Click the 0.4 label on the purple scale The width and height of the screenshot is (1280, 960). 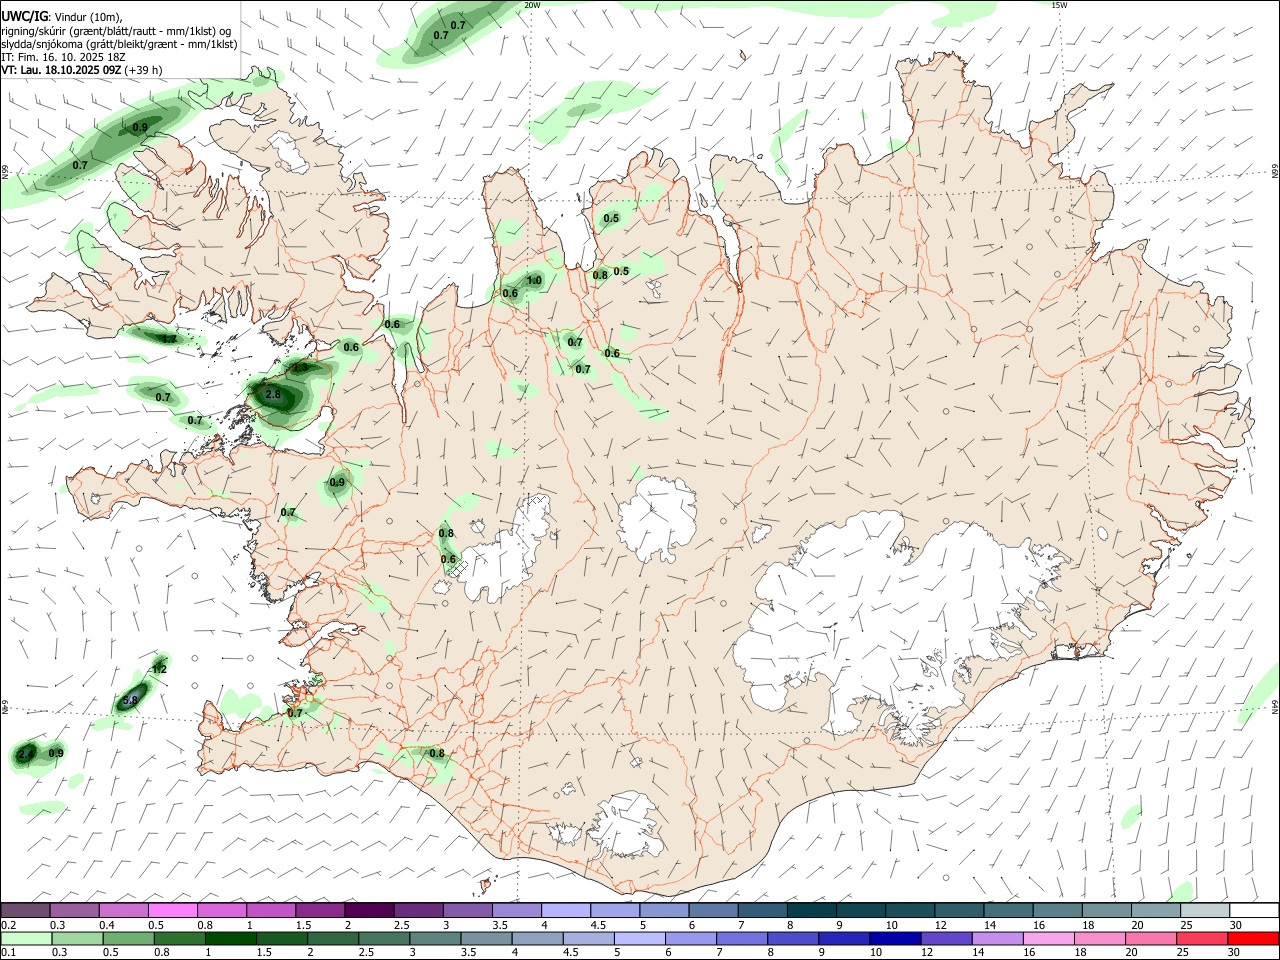106,925
